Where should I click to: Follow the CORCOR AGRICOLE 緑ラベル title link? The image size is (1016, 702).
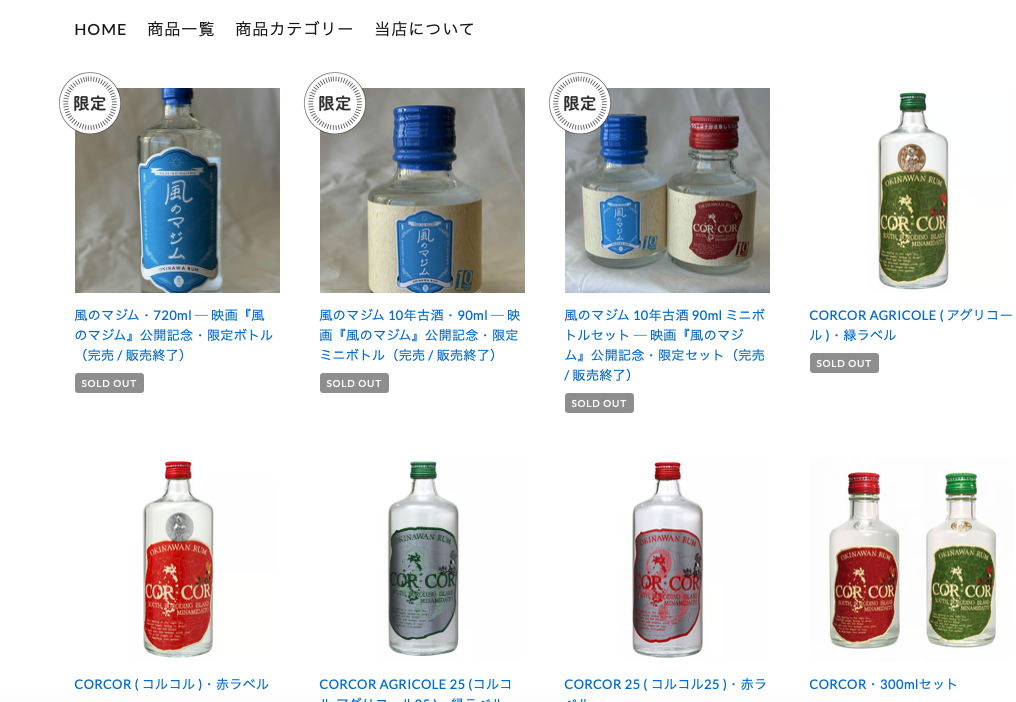910,325
